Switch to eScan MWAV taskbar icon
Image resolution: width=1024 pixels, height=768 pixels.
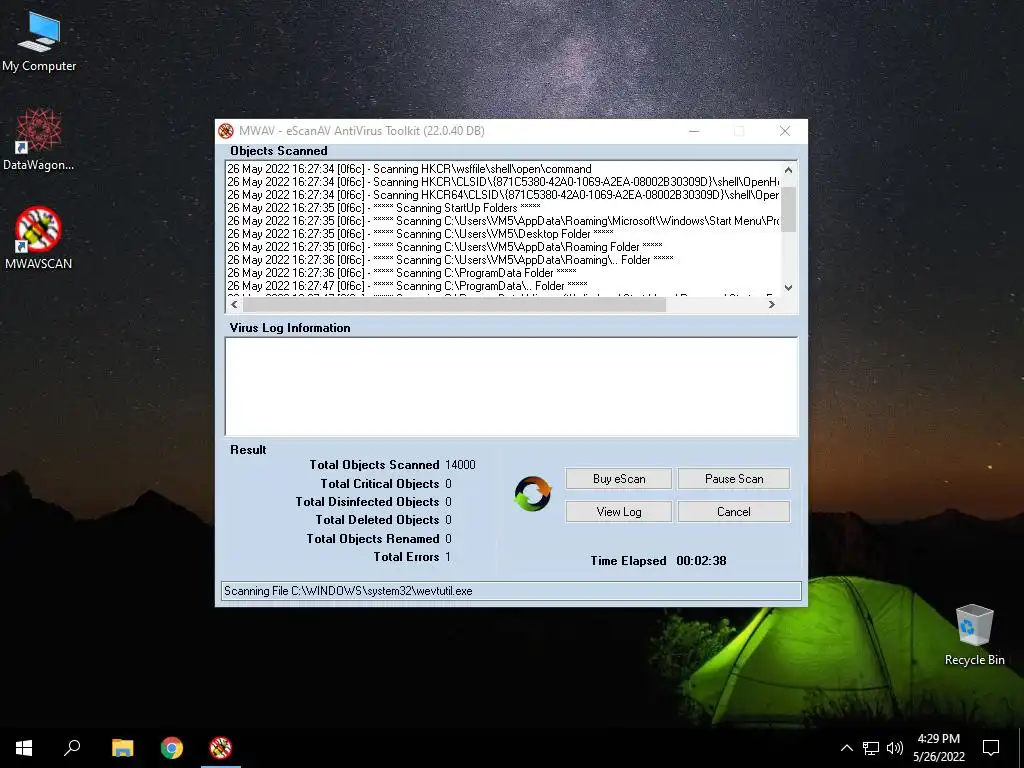coord(221,748)
